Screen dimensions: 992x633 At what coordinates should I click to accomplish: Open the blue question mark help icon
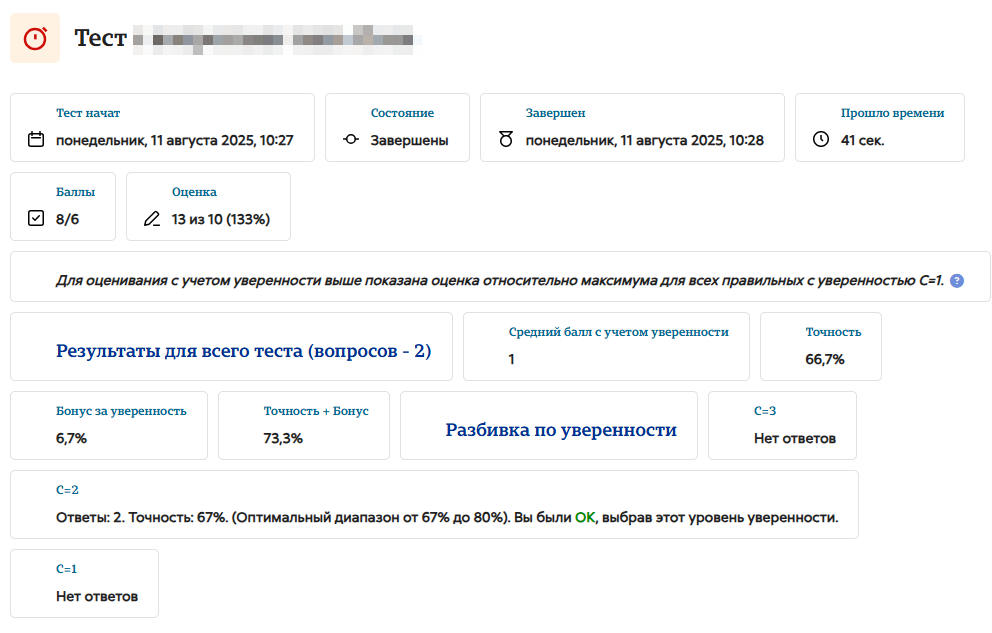[x=957, y=281]
